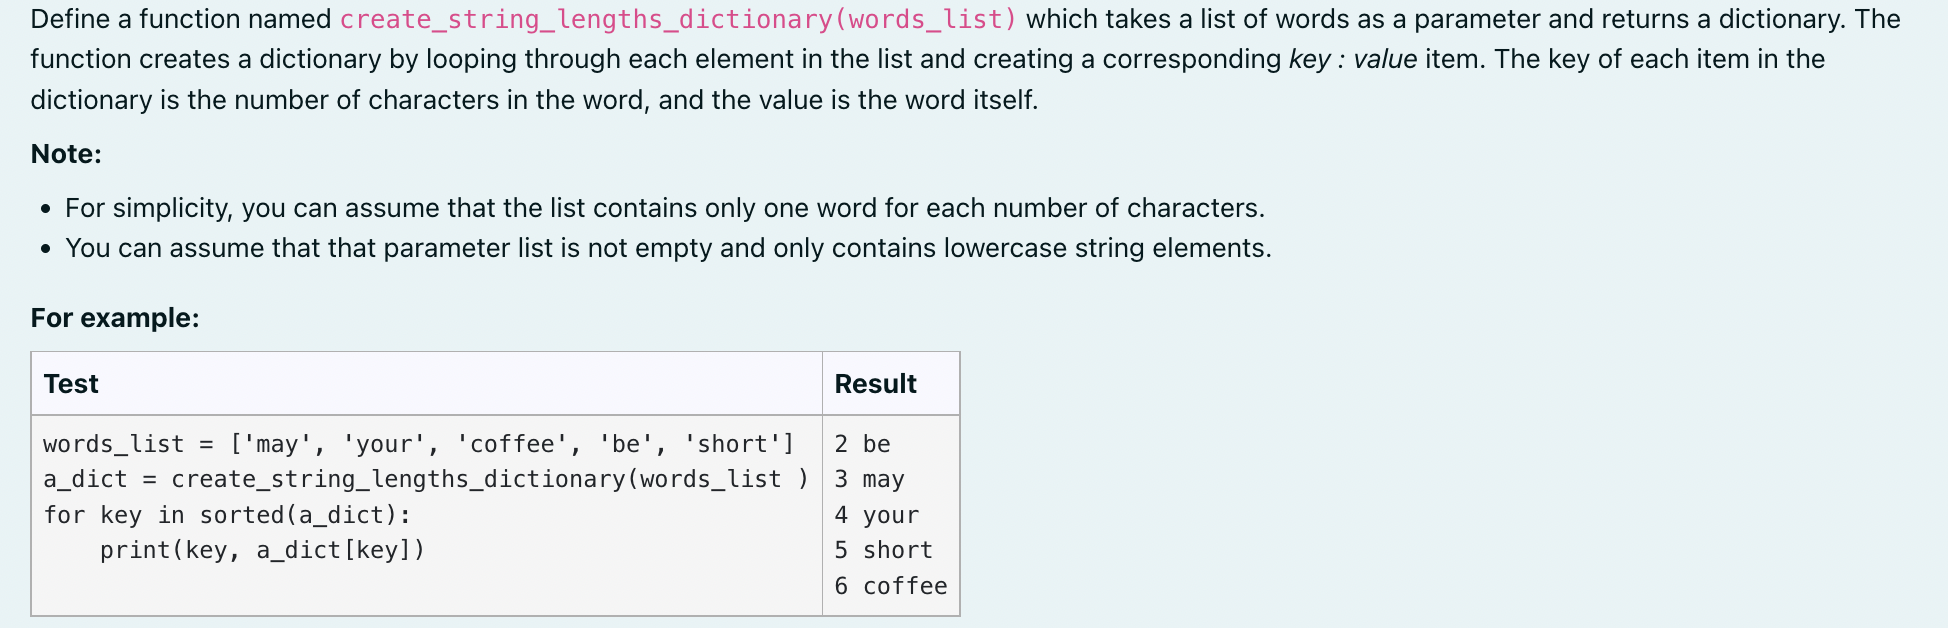Select the Test column header
Screen dimensions: 1948x628
point(71,384)
